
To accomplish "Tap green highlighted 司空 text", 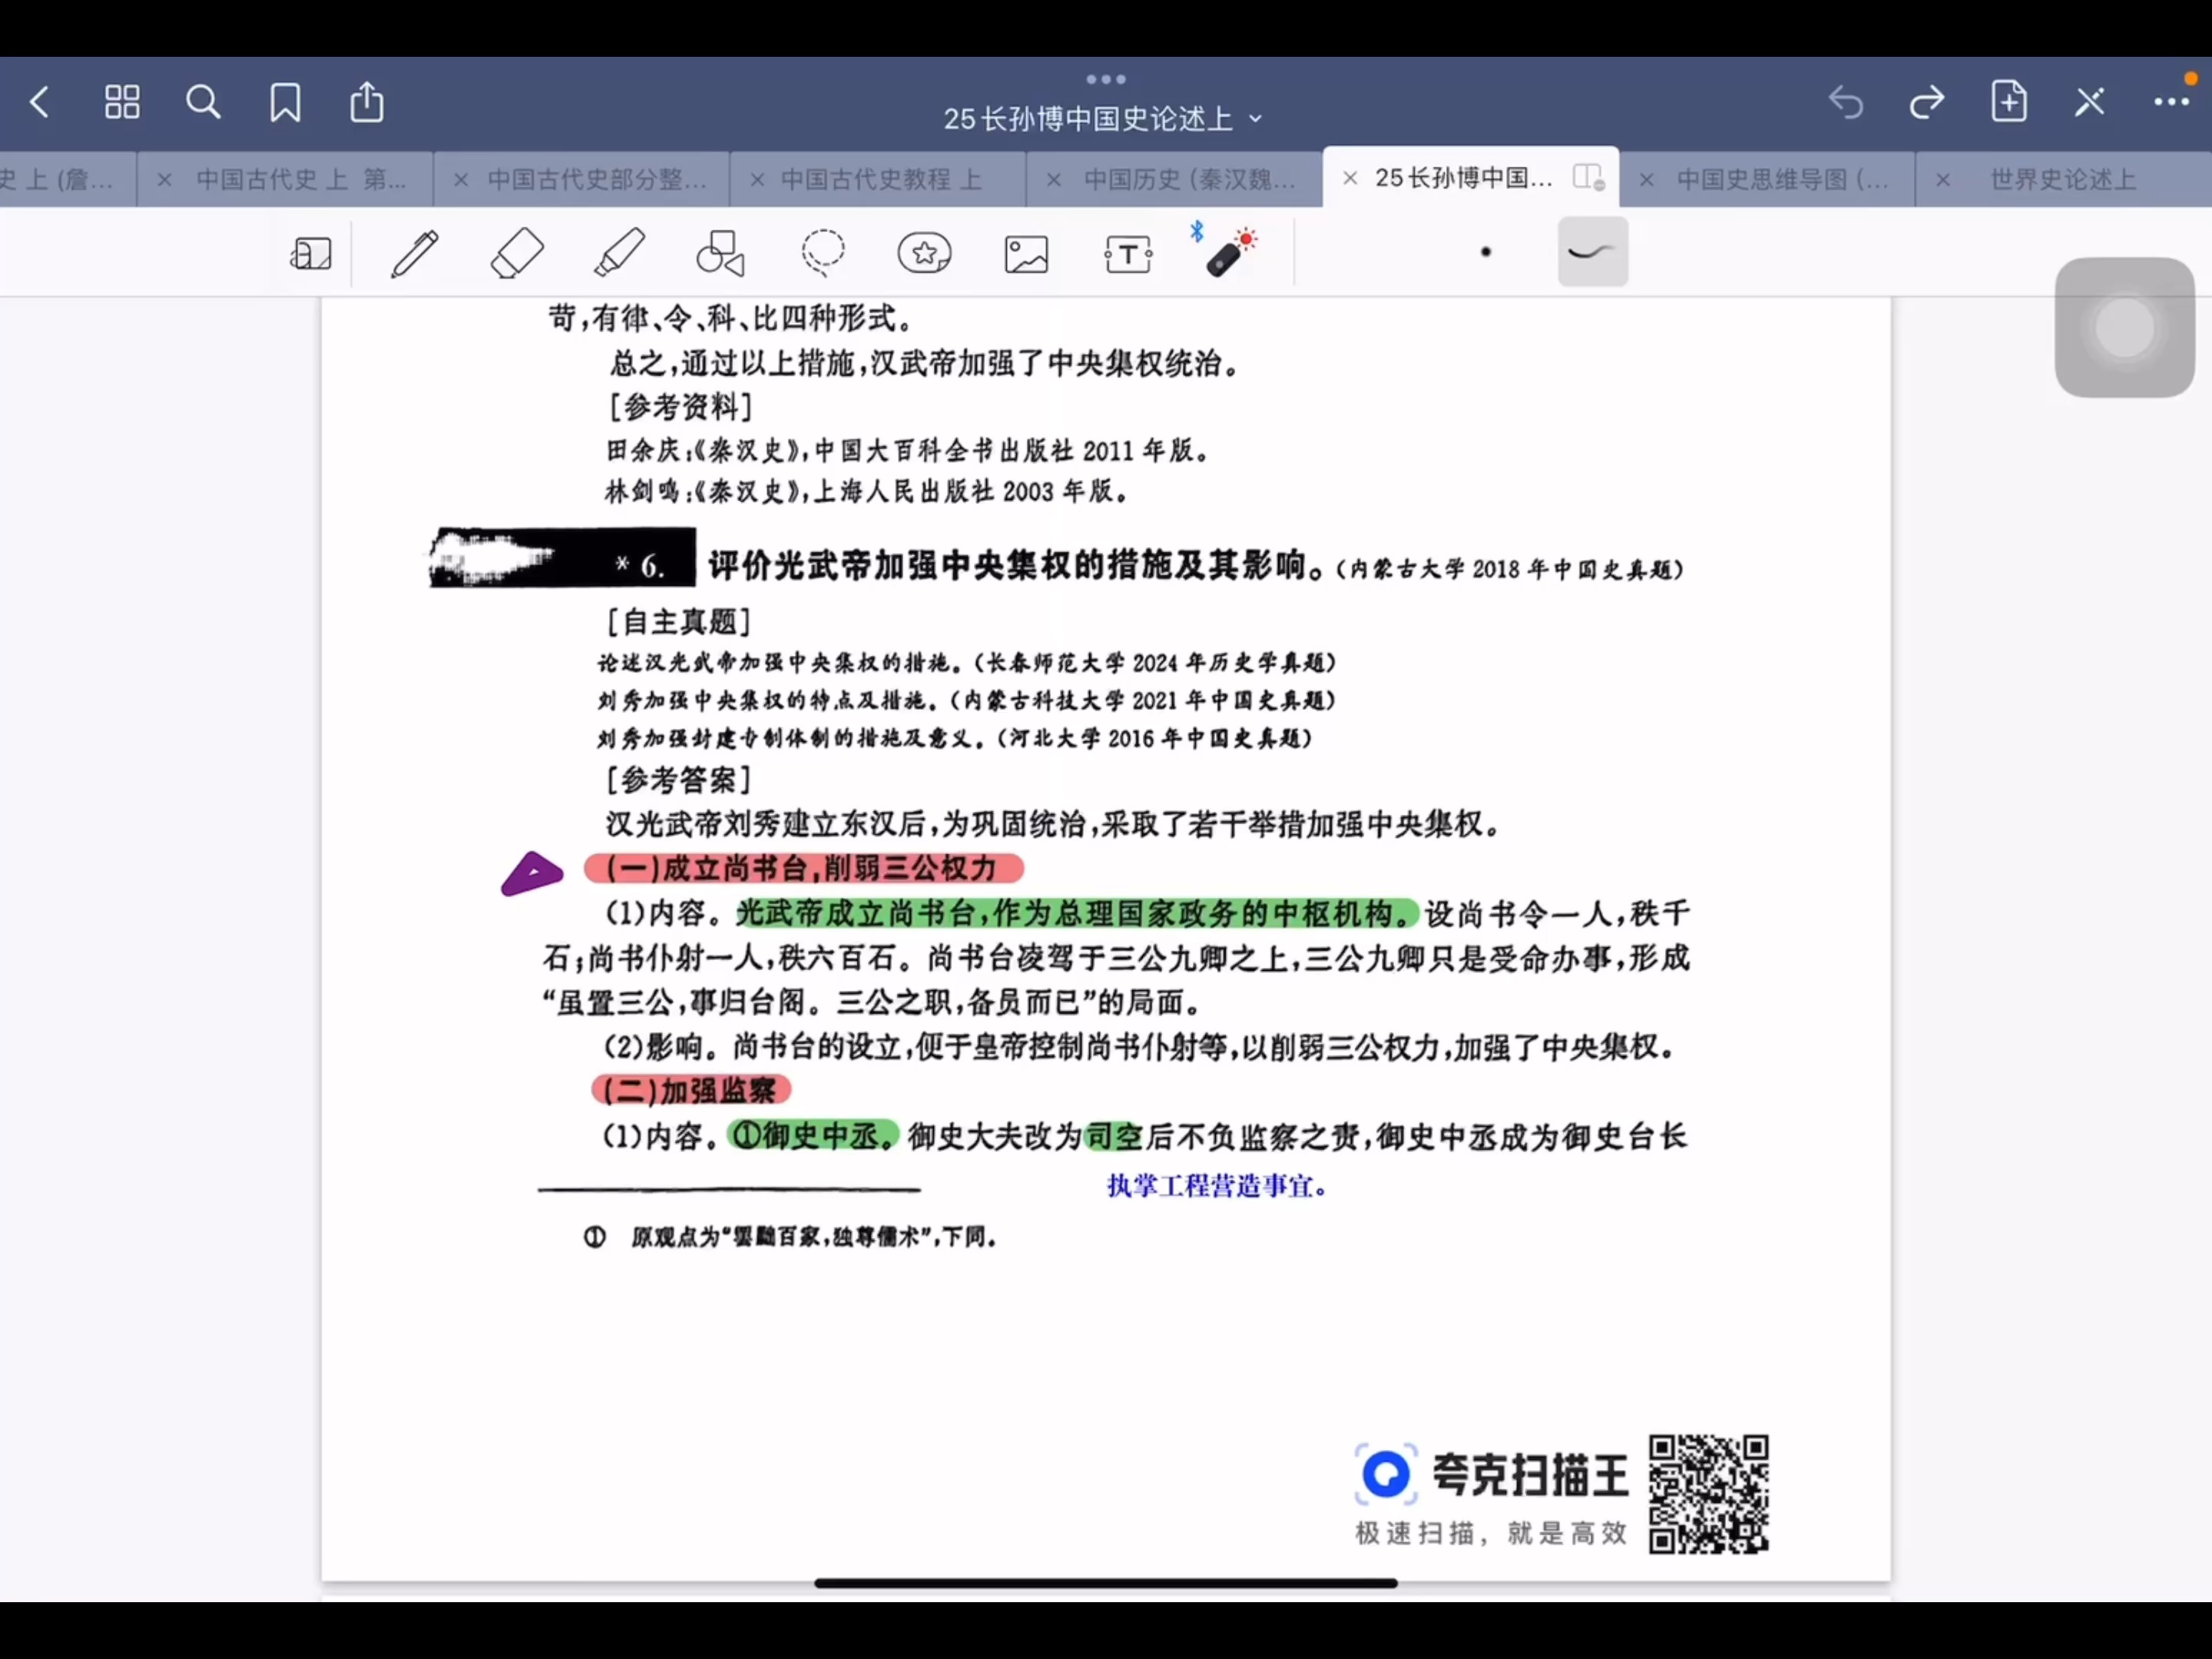I will (x=1114, y=1137).
